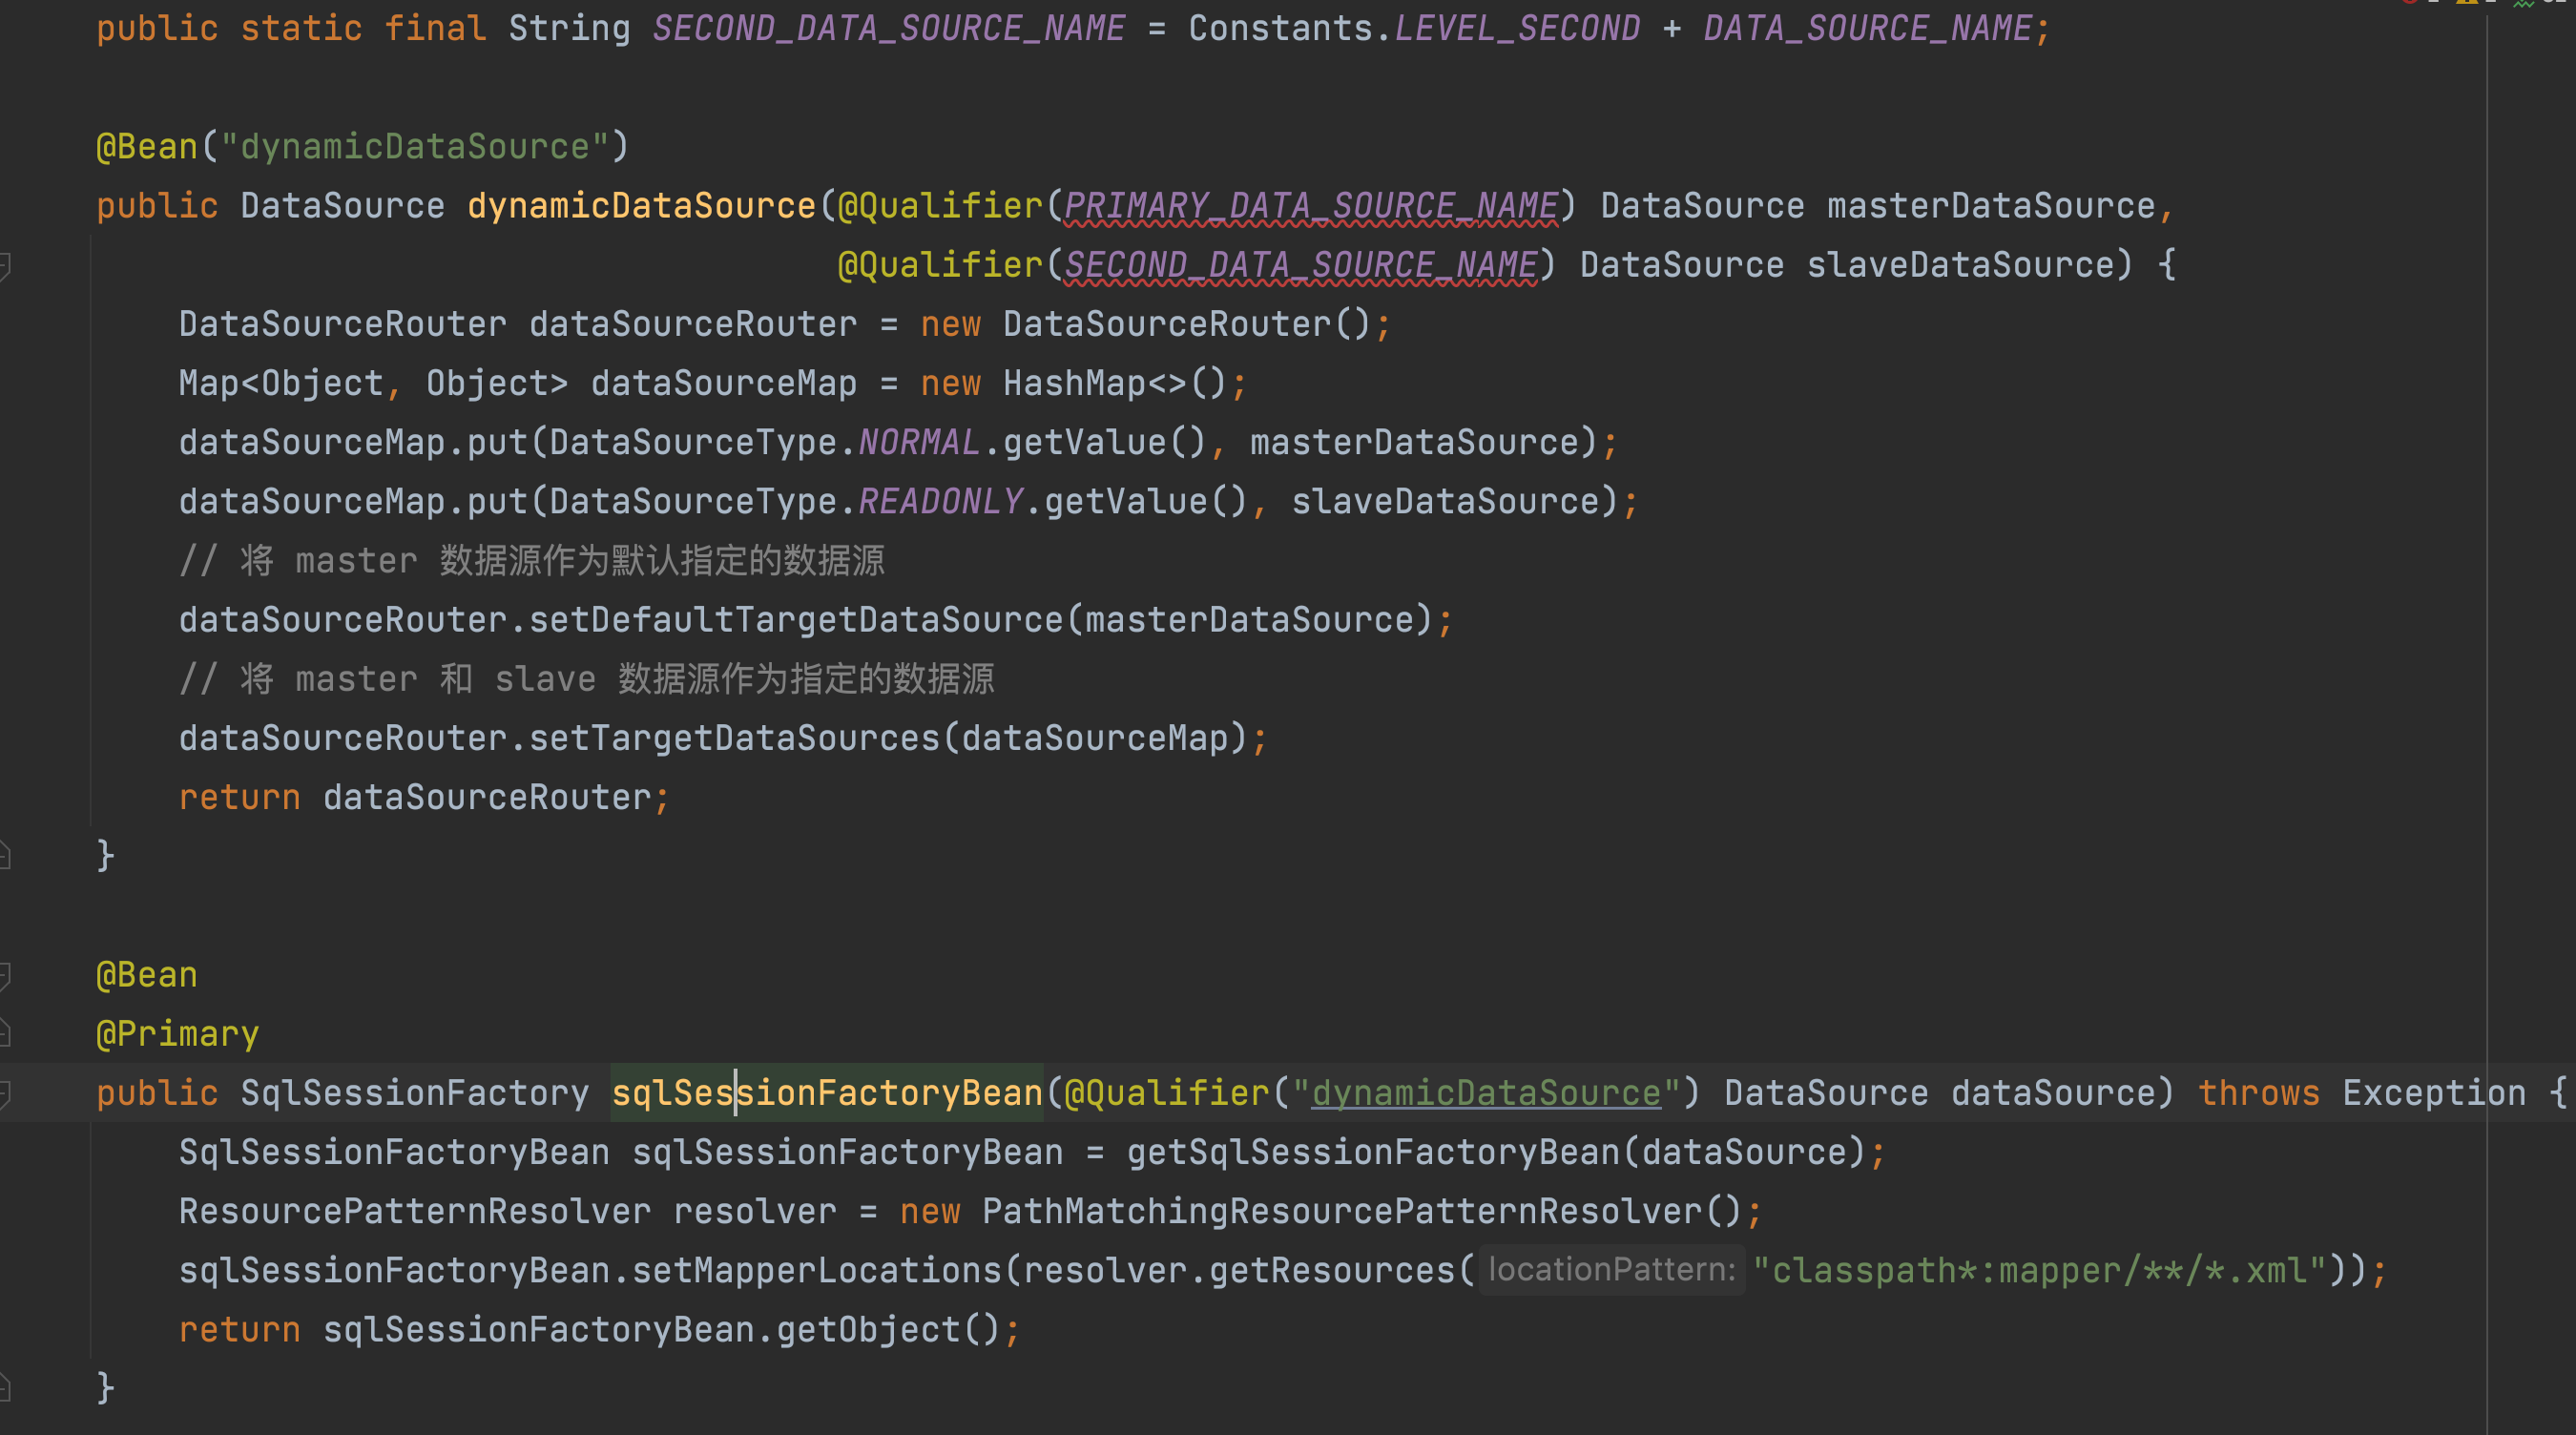Click the slaveDataSource parameter in the method signature

click(x=1960, y=265)
